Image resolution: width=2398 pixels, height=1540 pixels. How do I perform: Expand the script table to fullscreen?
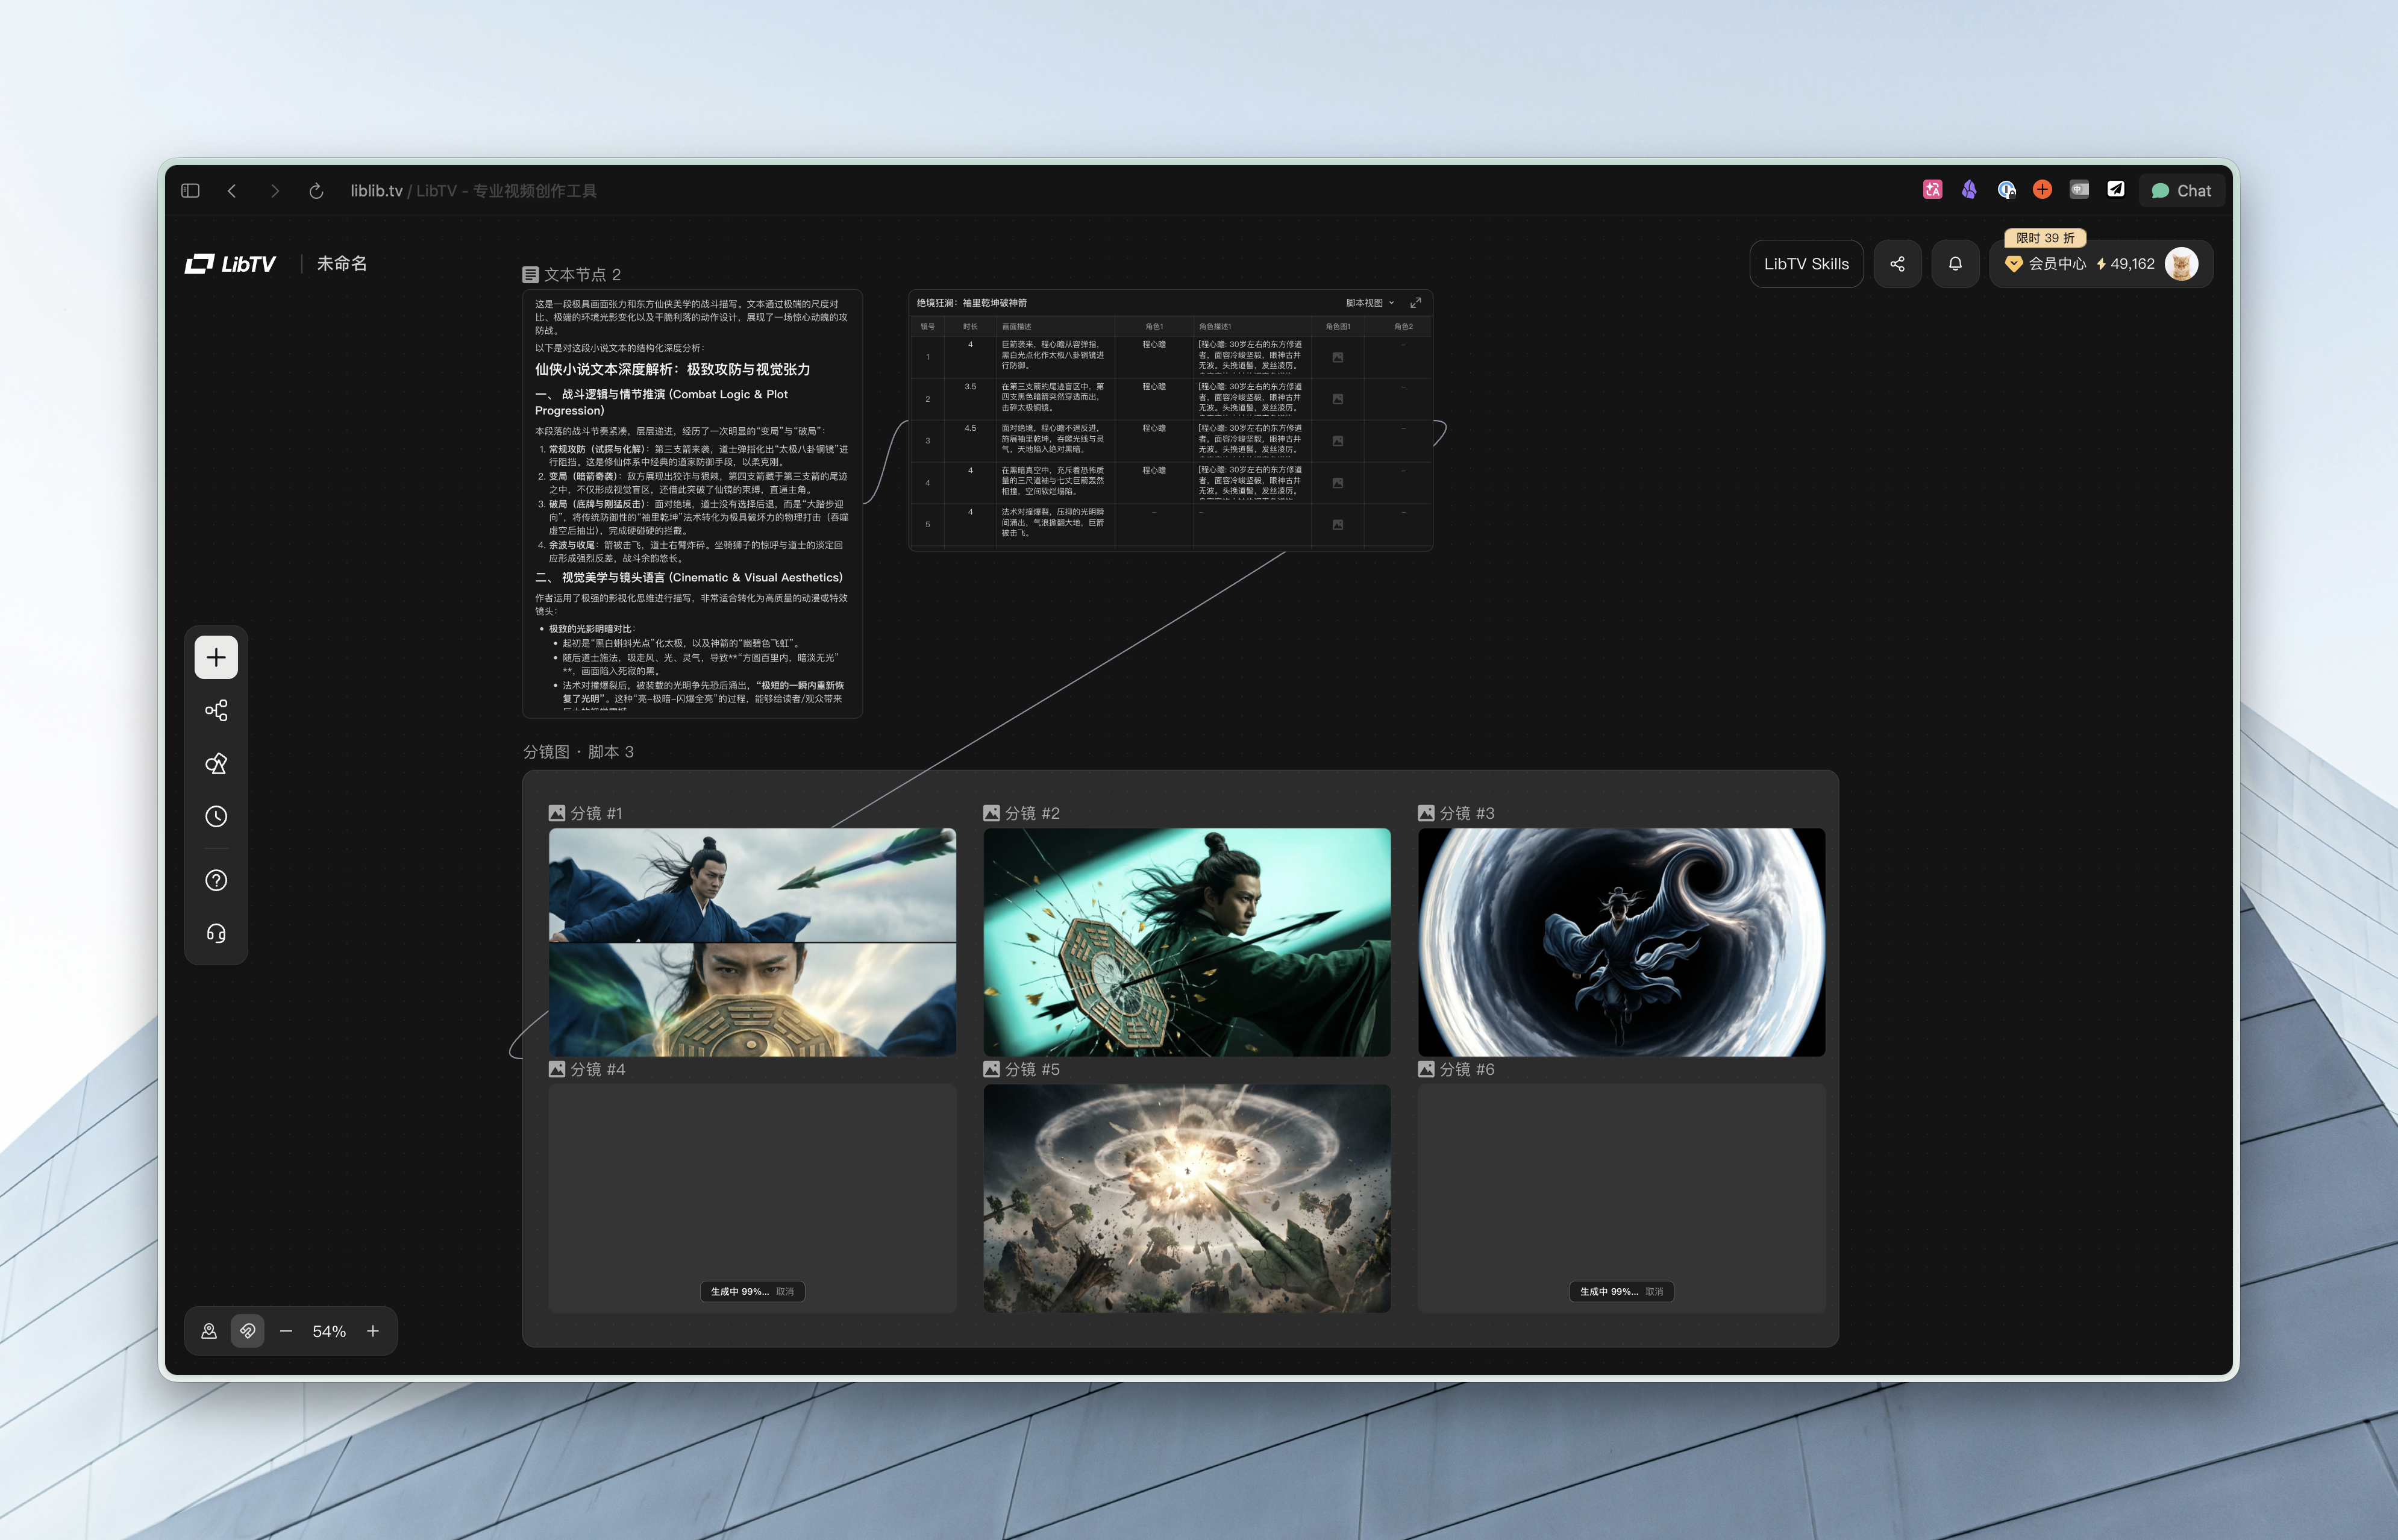click(1415, 303)
